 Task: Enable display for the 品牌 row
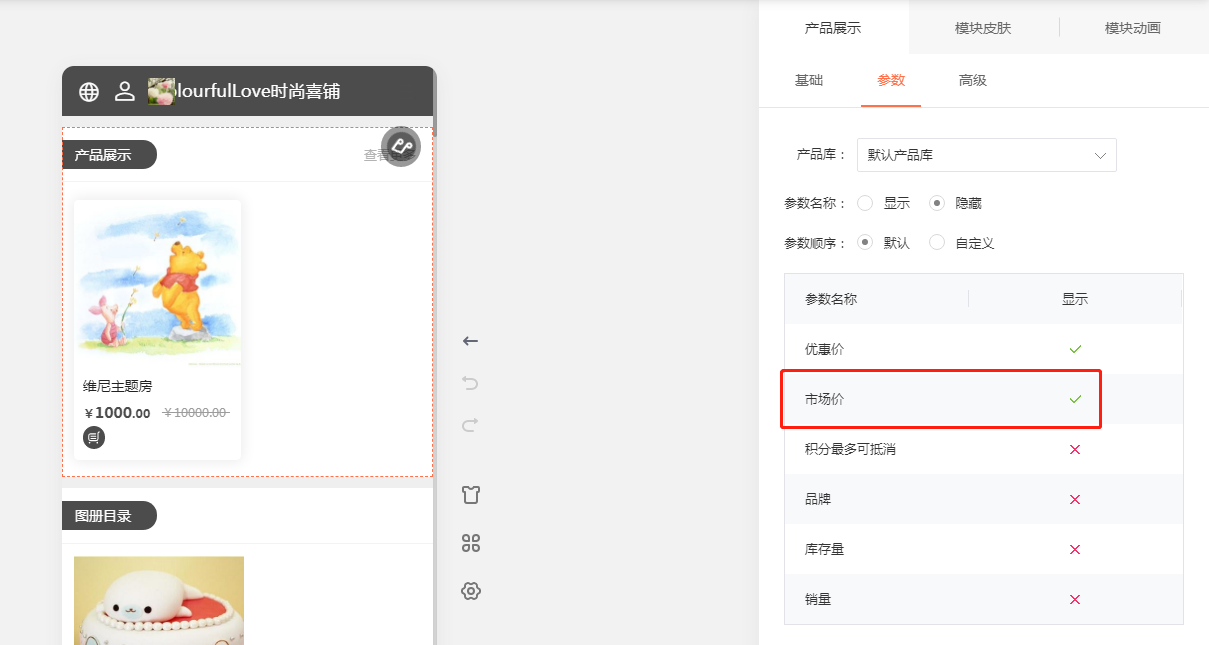(x=1075, y=499)
